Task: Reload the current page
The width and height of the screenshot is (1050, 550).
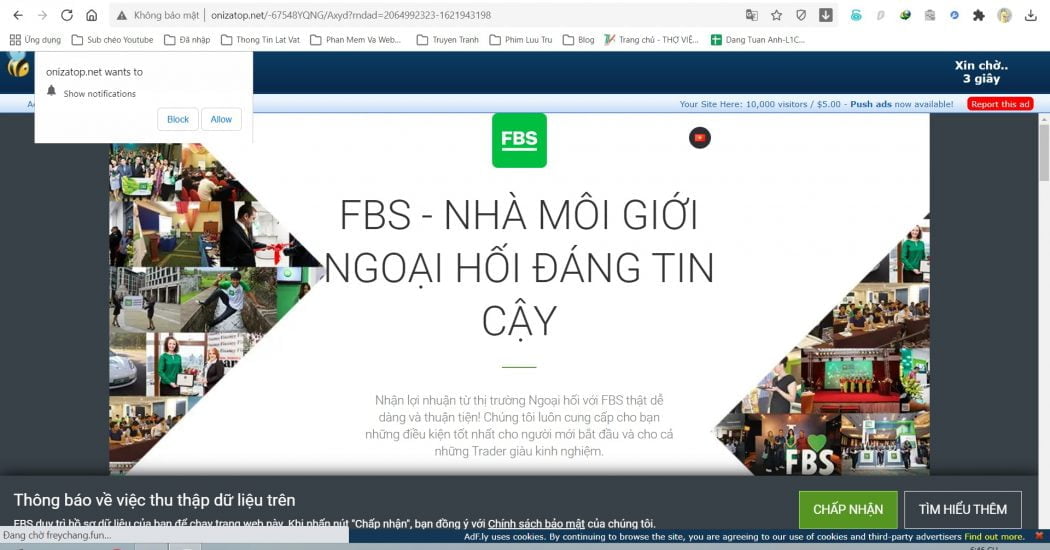Action: [x=67, y=15]
